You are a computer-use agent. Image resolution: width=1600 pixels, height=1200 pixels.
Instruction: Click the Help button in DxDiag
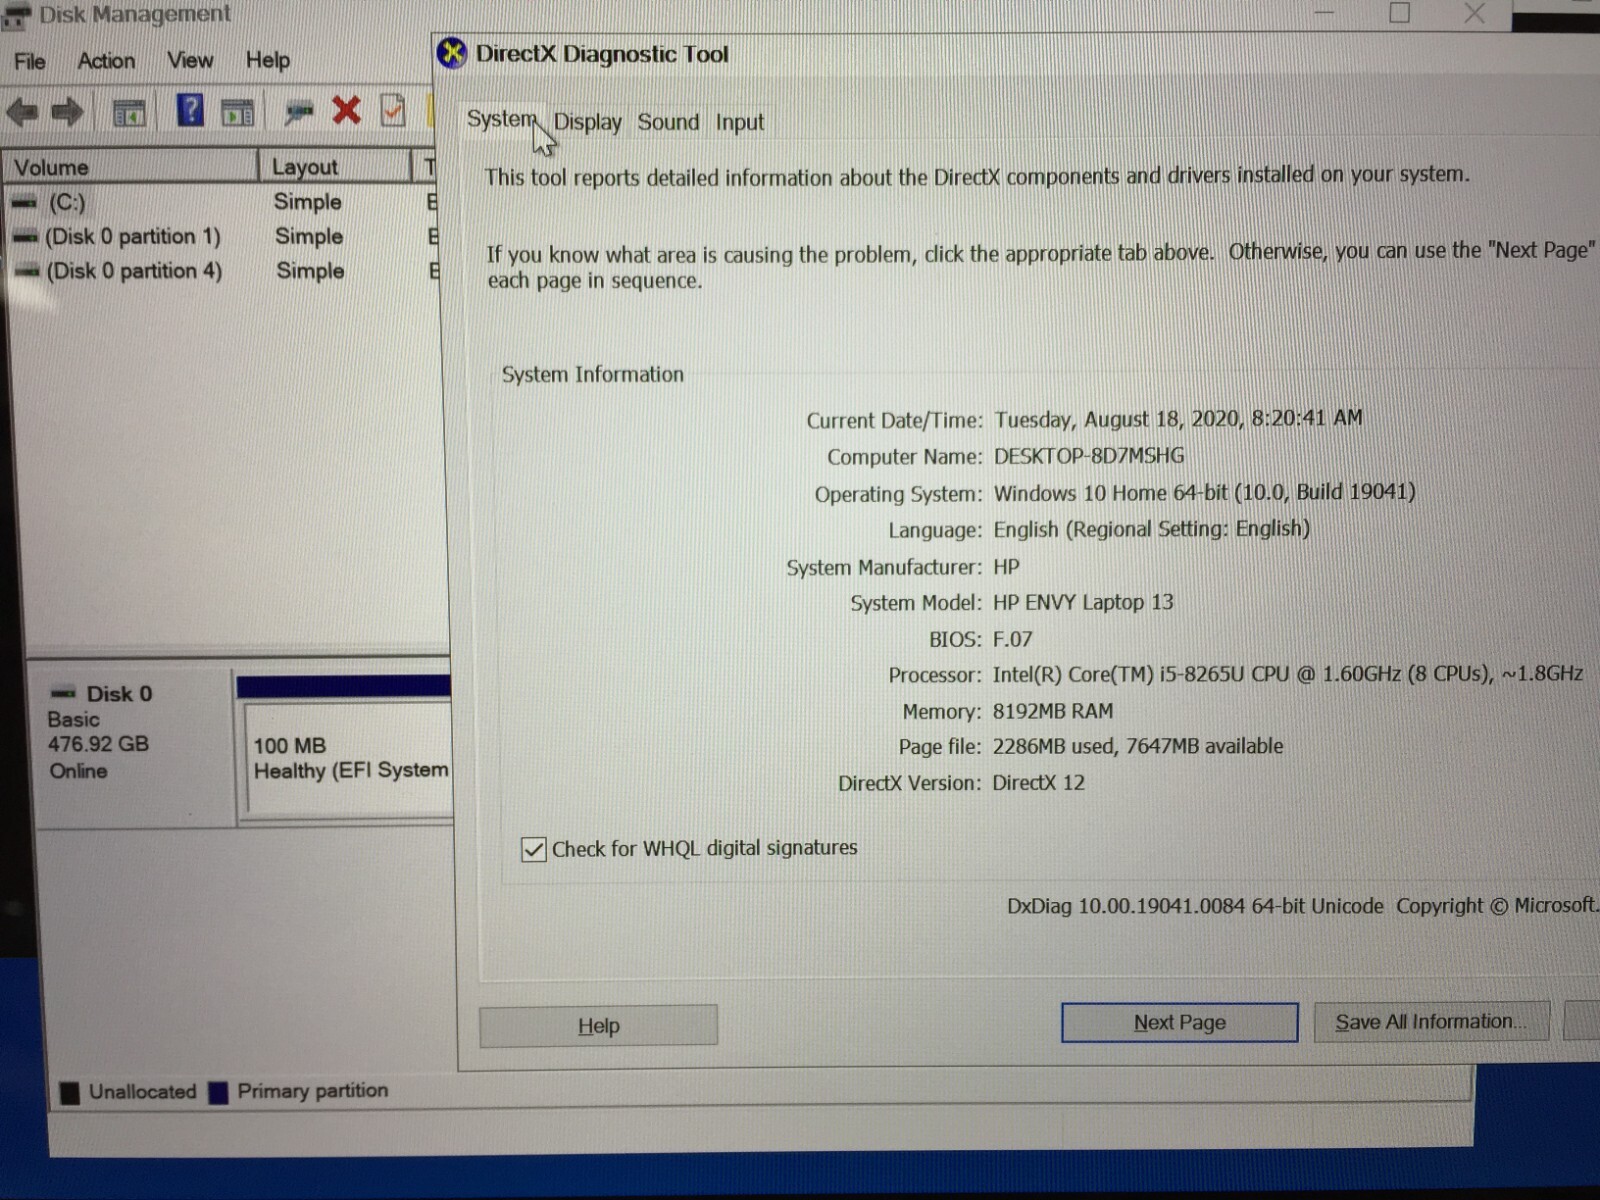[x=598, y=1026]
